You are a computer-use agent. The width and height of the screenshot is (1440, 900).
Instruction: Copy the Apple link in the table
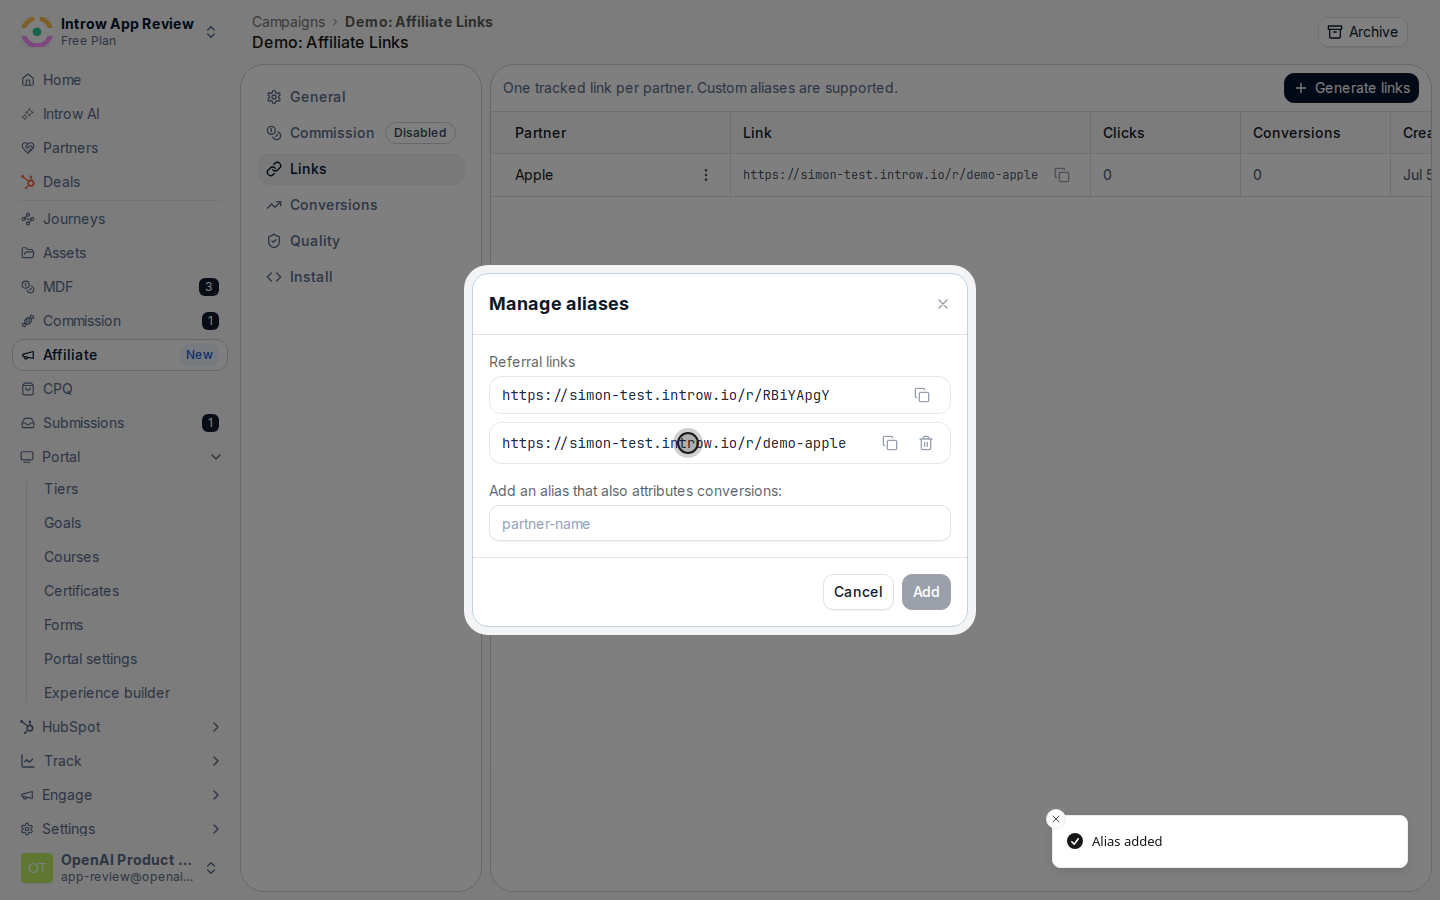point(1062,175)
